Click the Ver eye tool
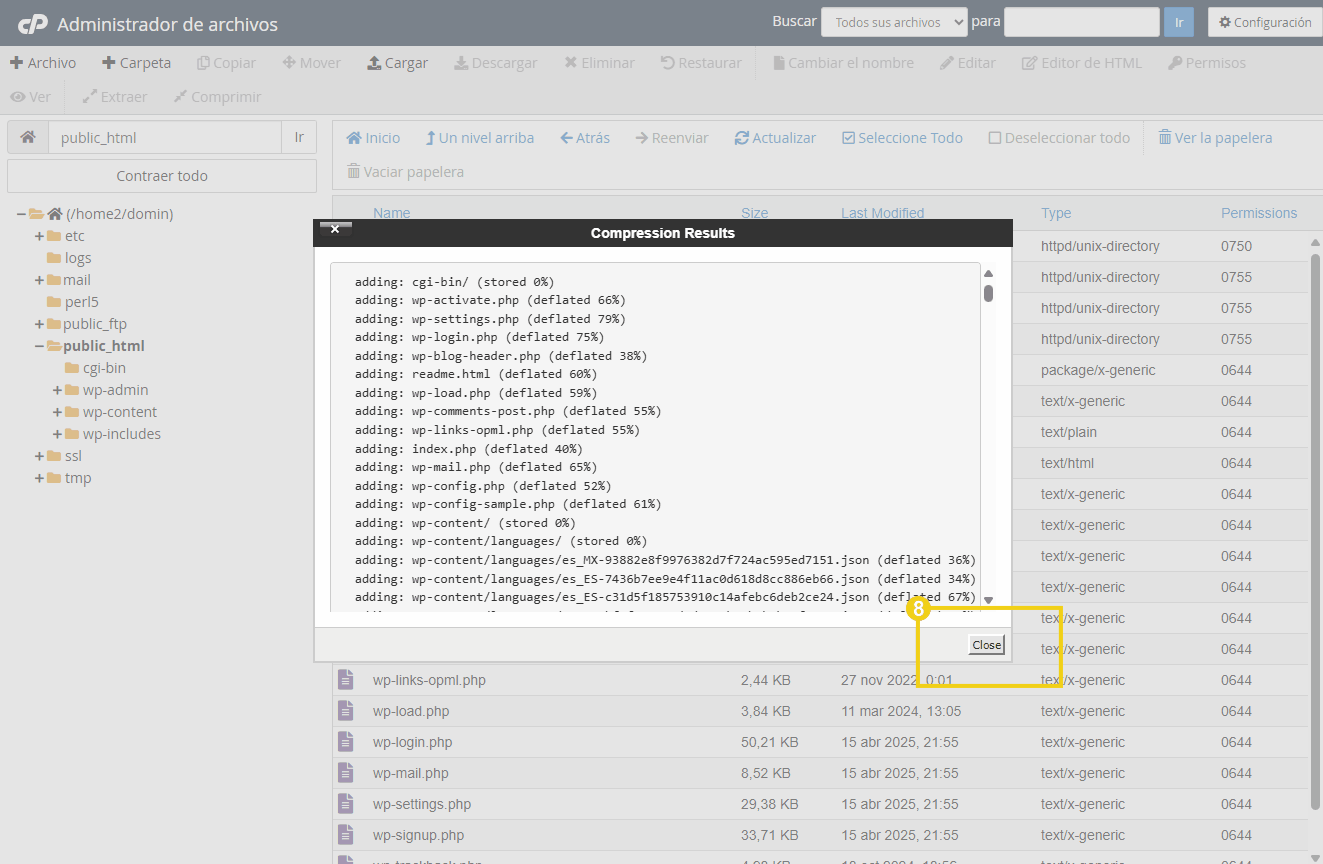 point(30,97)
